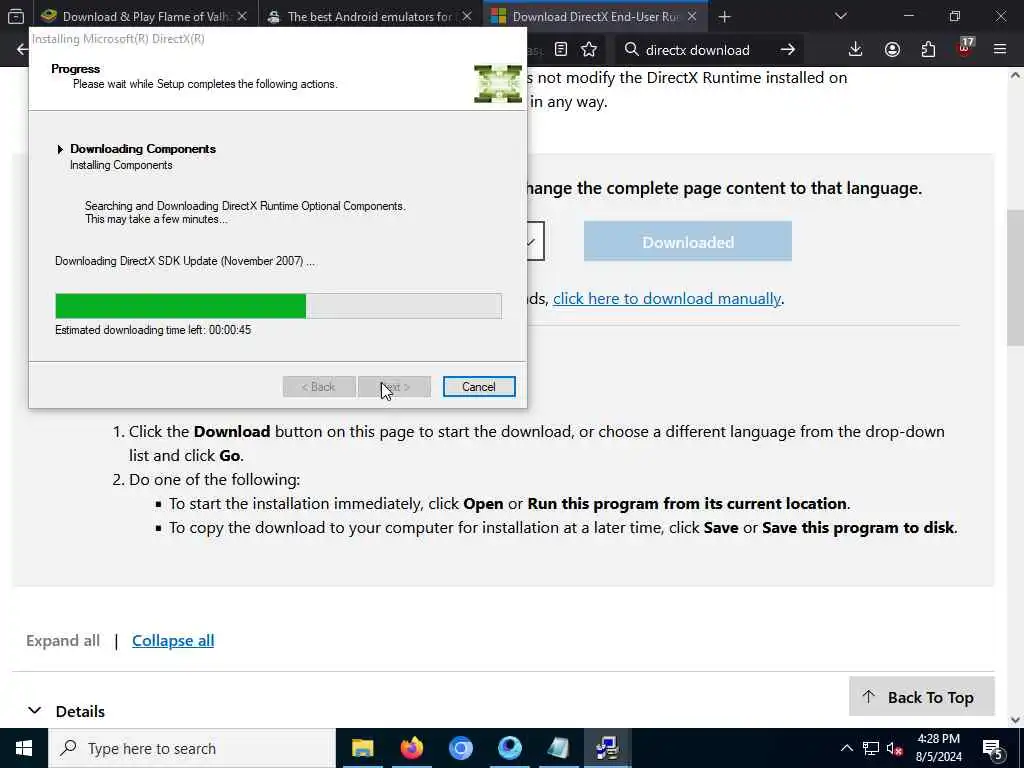The height and width of the screenshot is (768, 1024).
Task: Click the Type here to search box
Action: click(192, 748)
